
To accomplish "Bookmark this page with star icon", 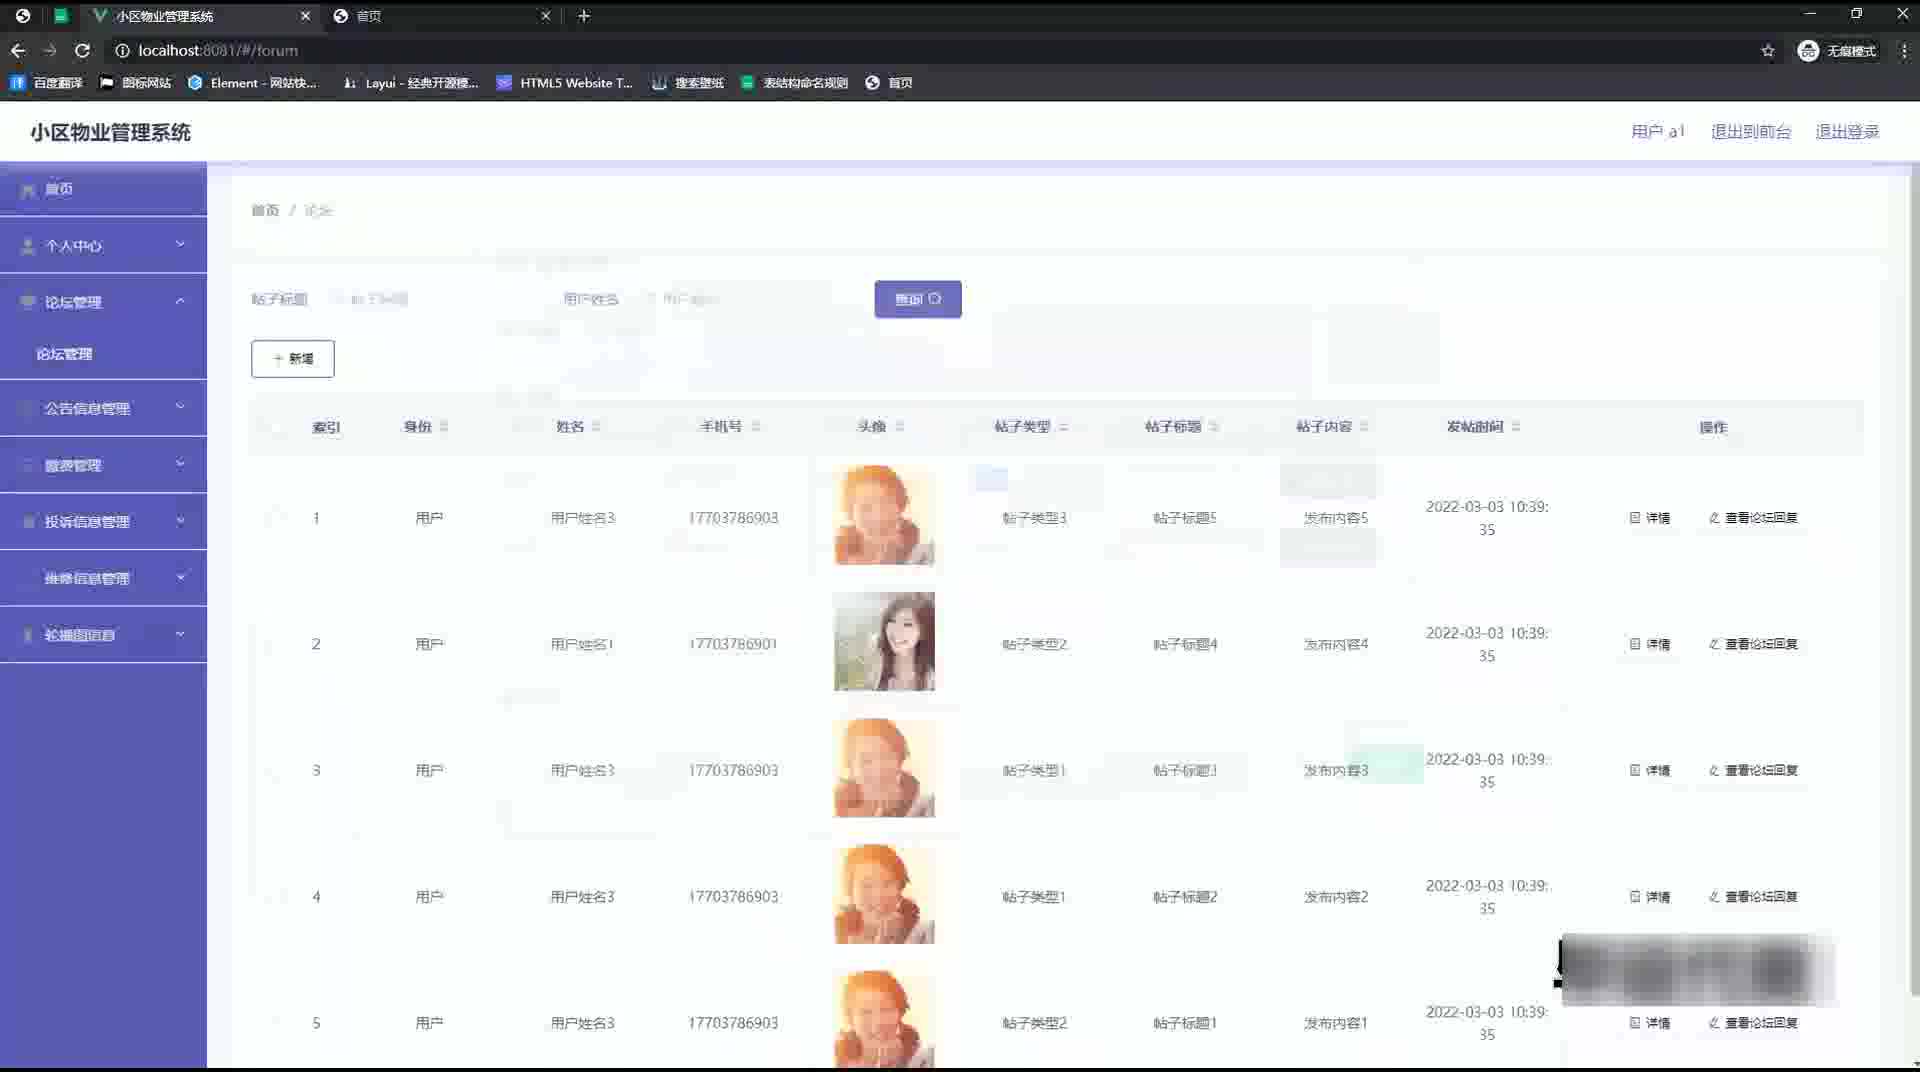I will coord(1768,51).
